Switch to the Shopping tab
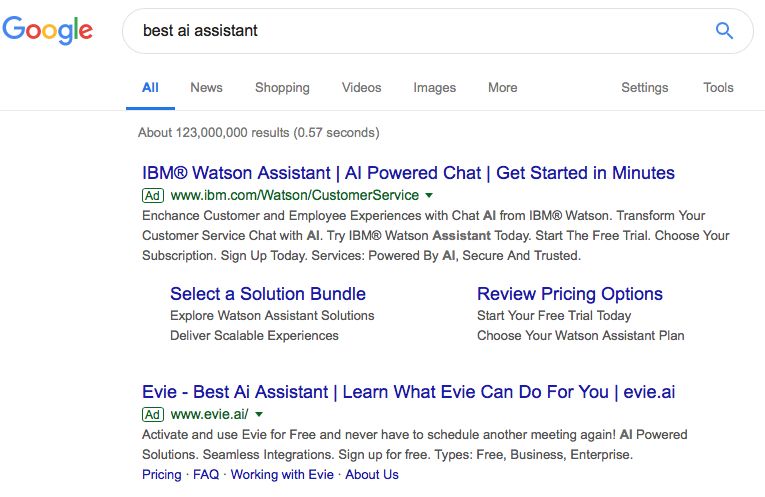Image resolution: width=765 pixels, height=497 pixels. (x=282, y=88)
